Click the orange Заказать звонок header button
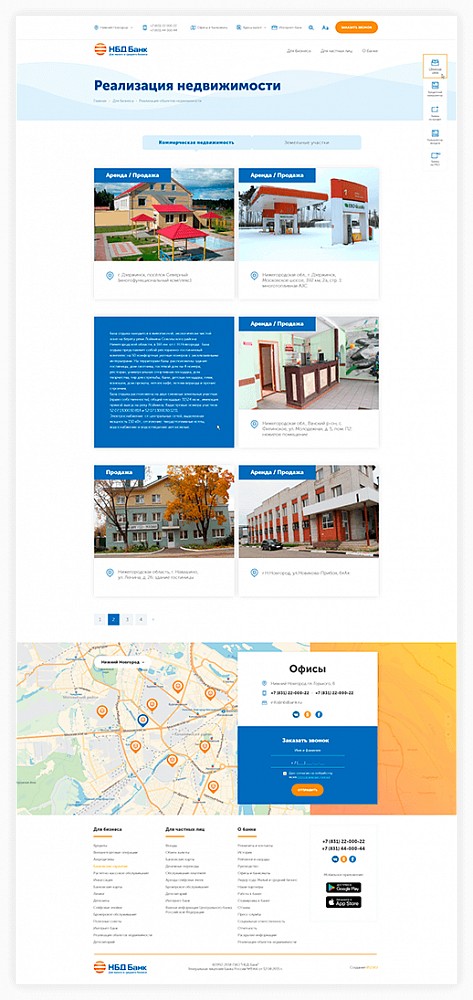 [356, 27]
